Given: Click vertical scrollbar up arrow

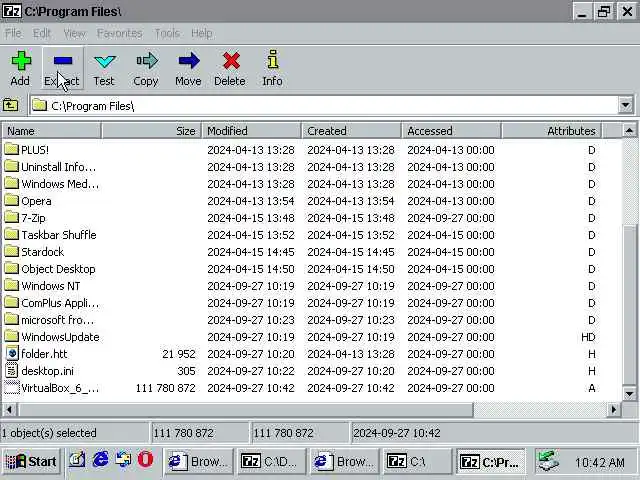Looking at the screenshot, I should click(x=629, y=131).
